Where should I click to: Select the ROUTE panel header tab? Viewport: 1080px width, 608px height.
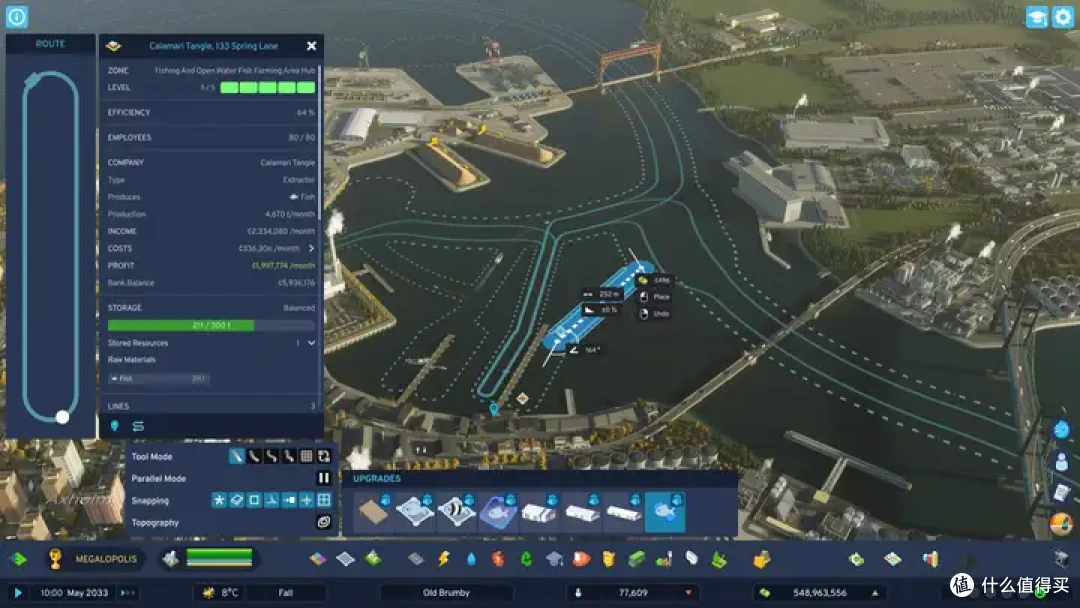50,44
